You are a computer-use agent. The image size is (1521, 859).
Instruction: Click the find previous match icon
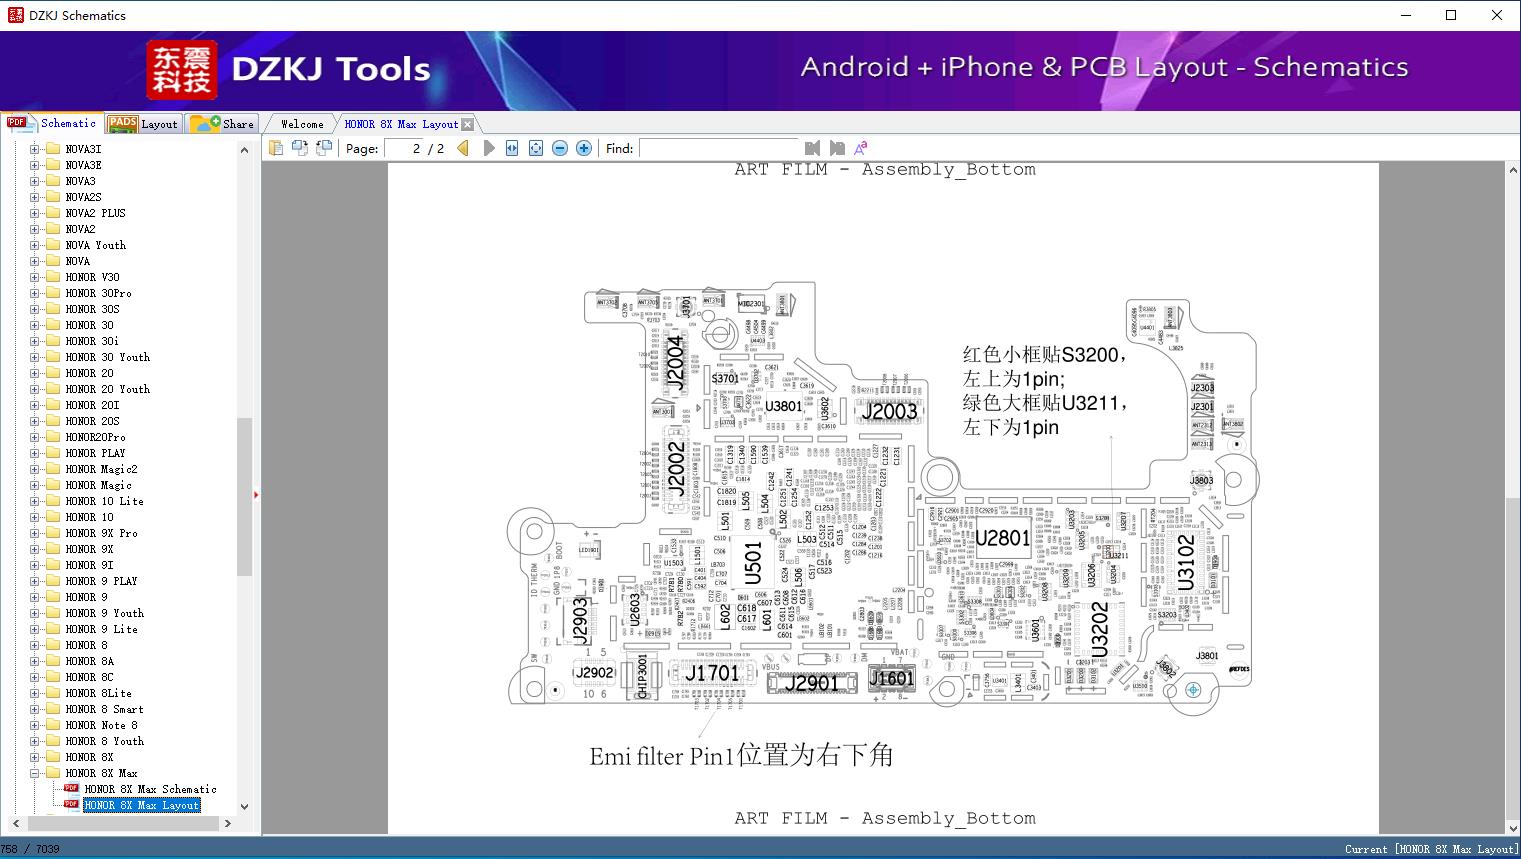812,148
